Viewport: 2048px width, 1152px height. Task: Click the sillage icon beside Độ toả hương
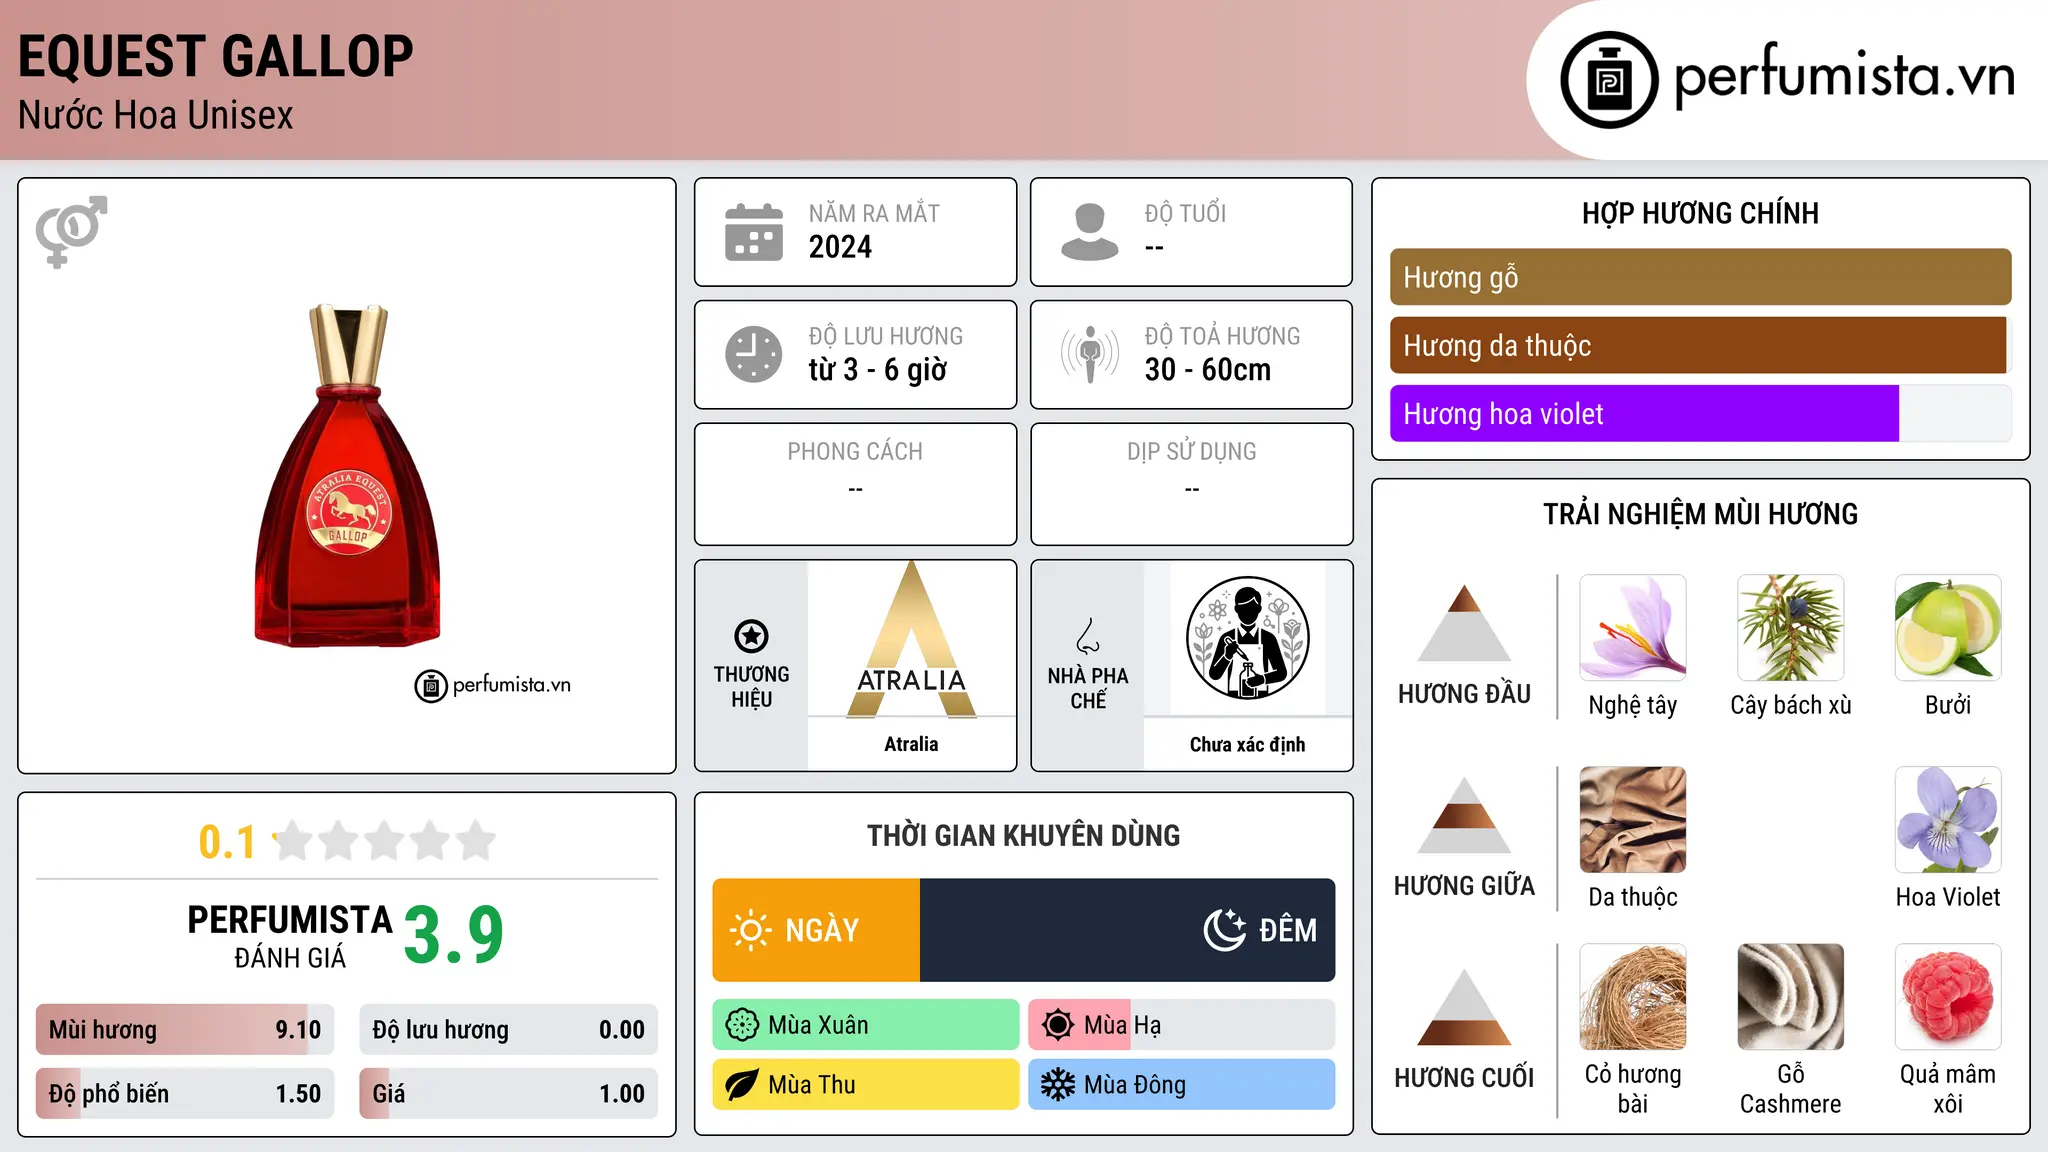(1090, 354)
